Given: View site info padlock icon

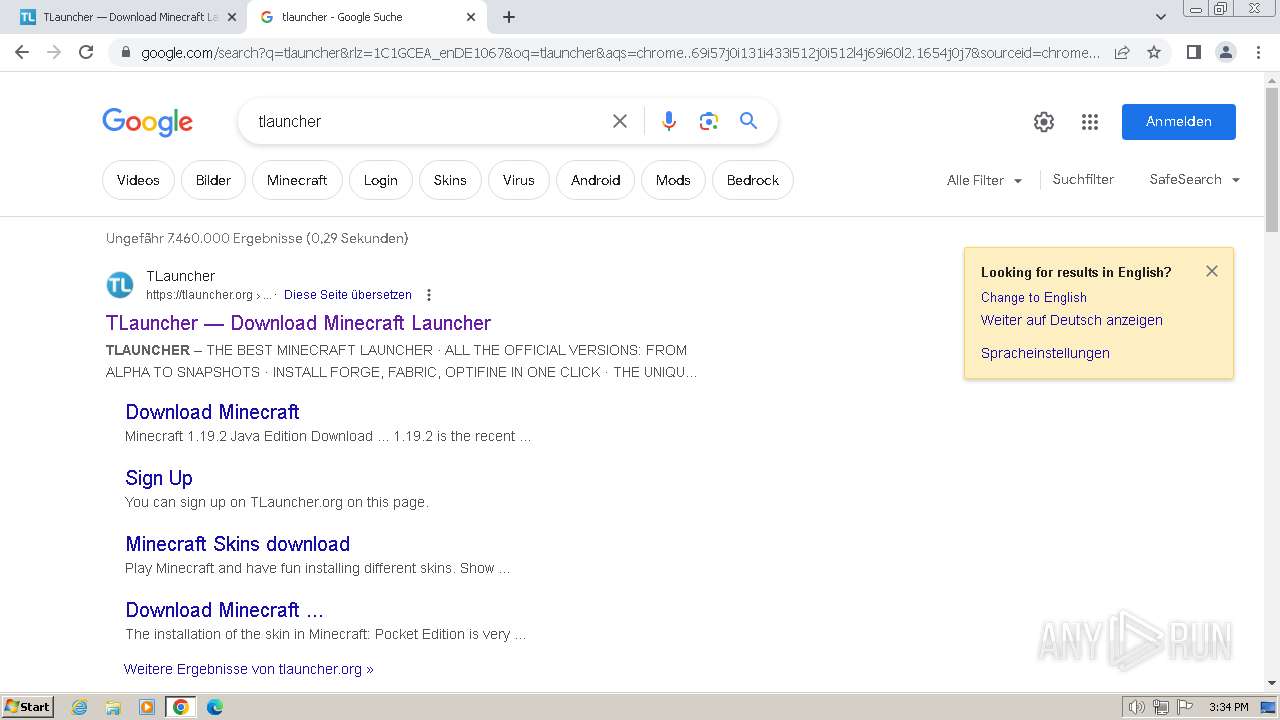Looking at the screenshot, I should point(125,53).
